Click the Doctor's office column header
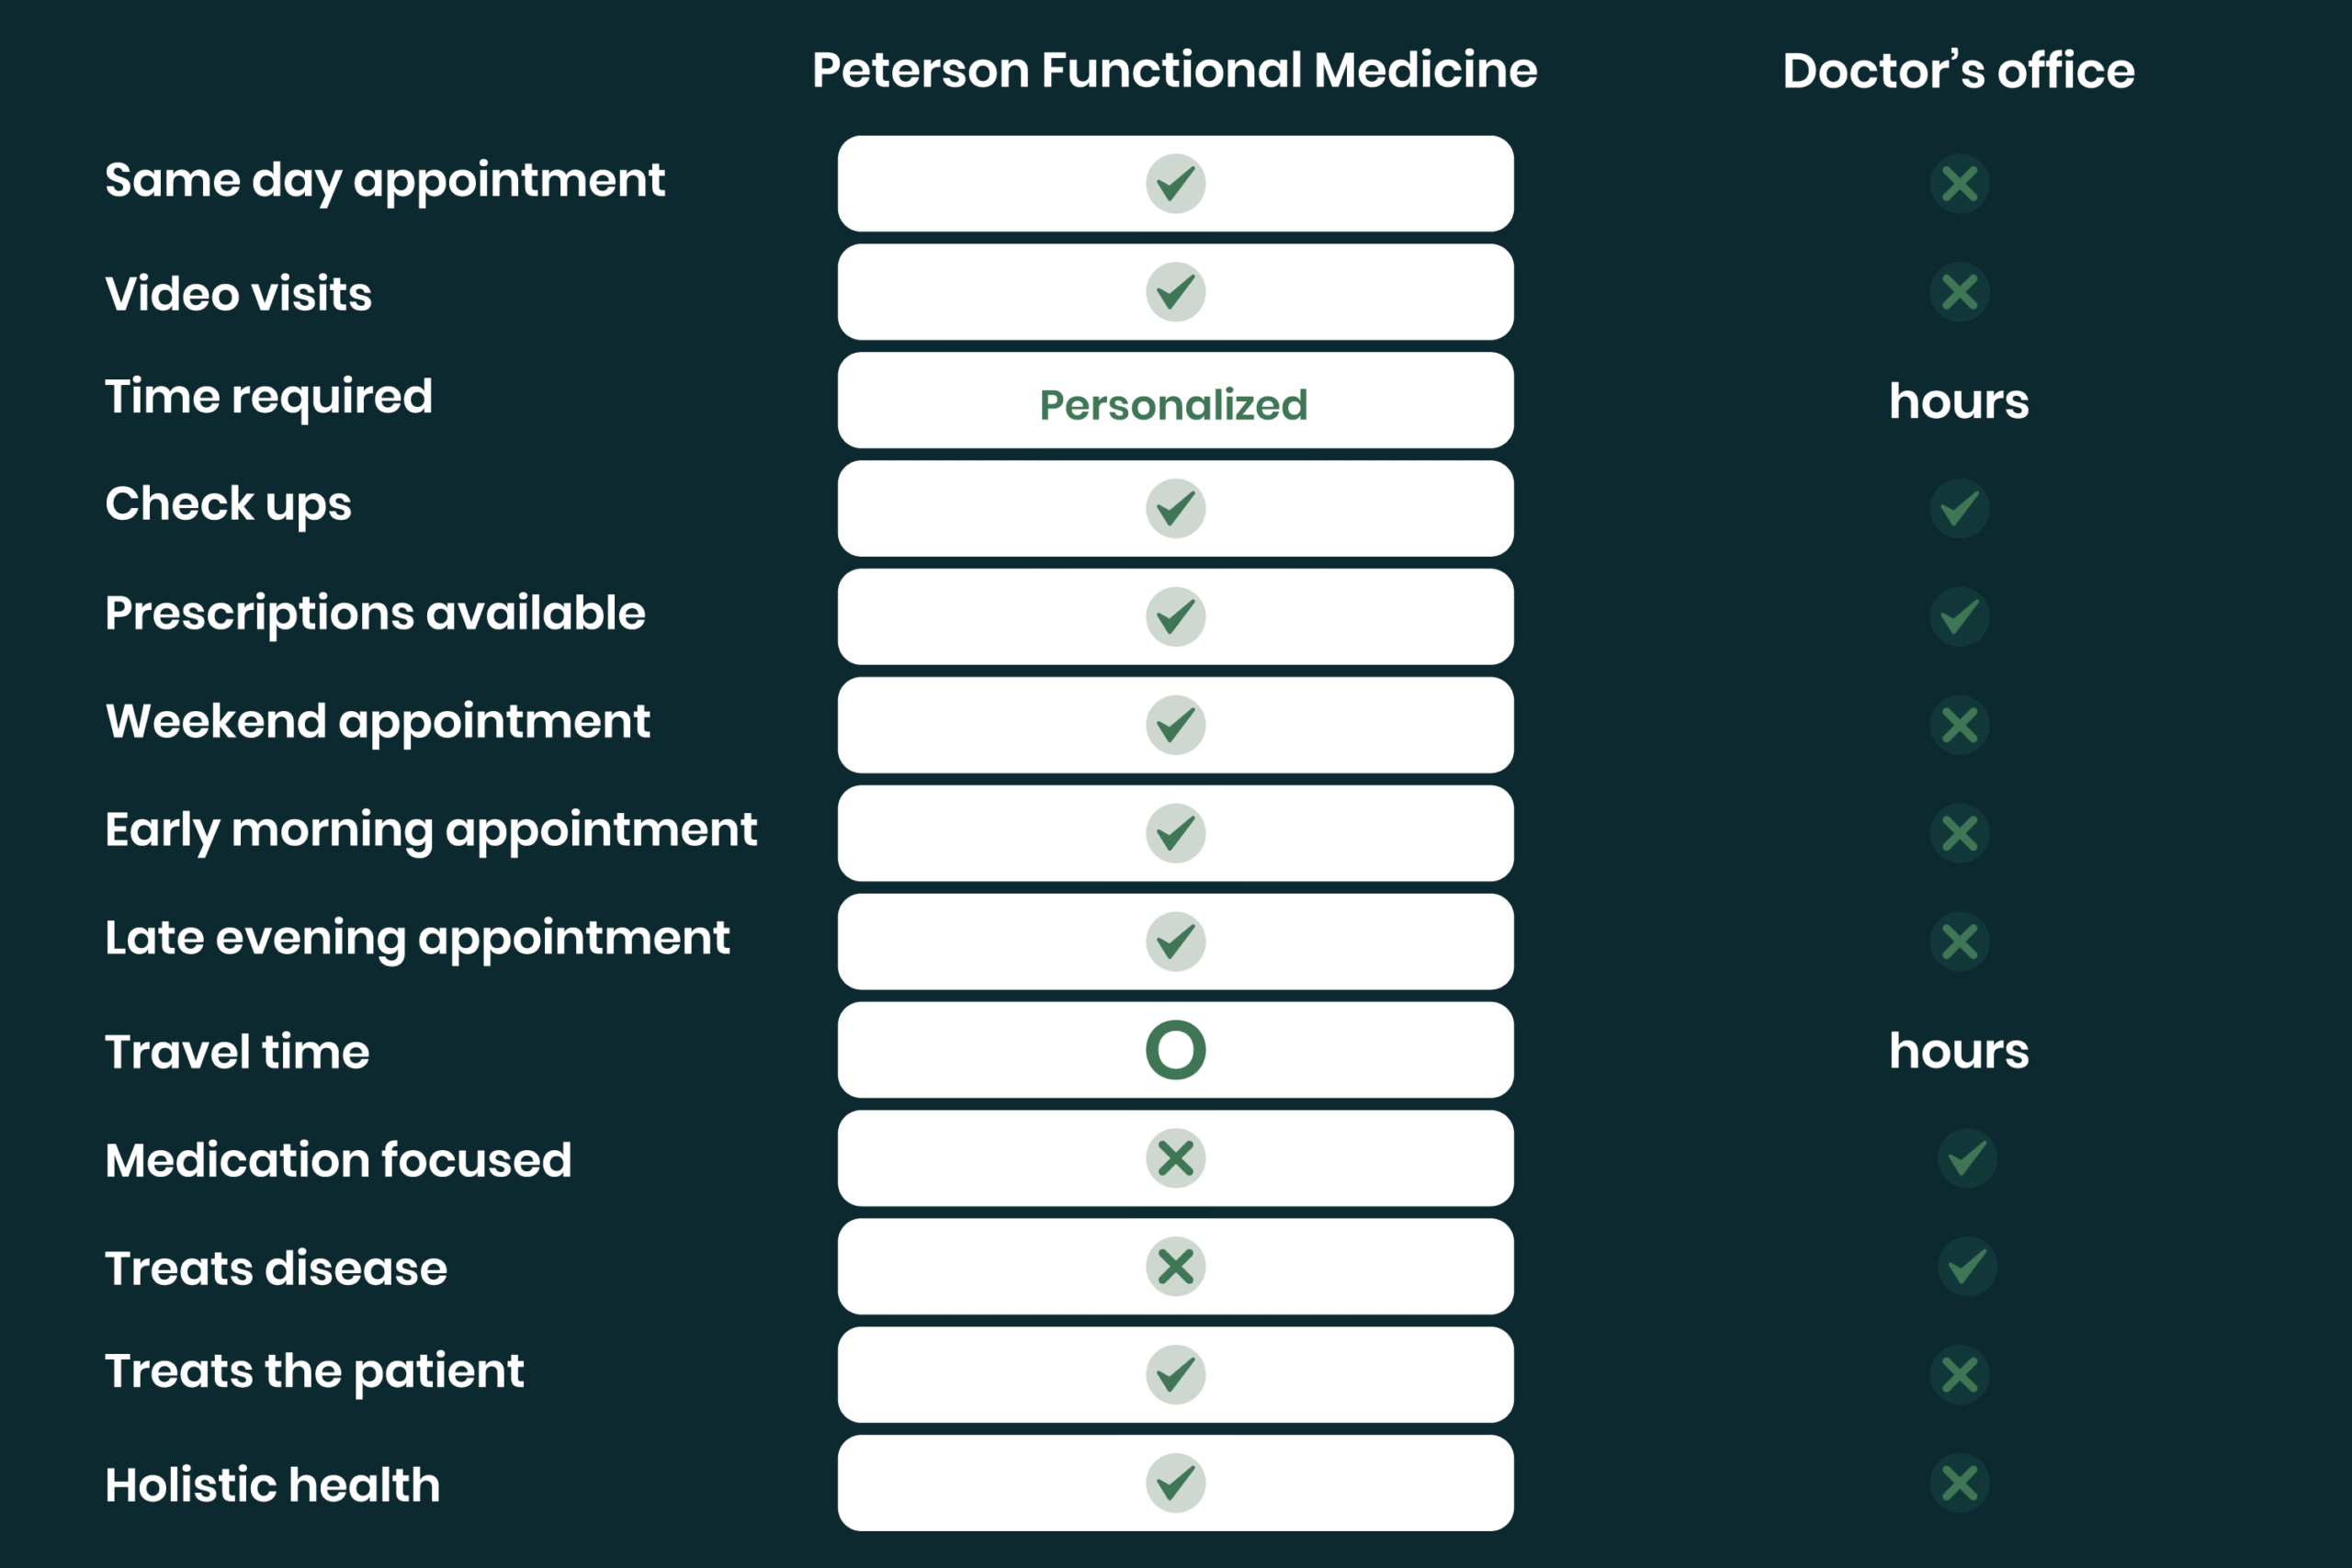This screenshot has width=2352, height=1568. tap(1959, 70)
